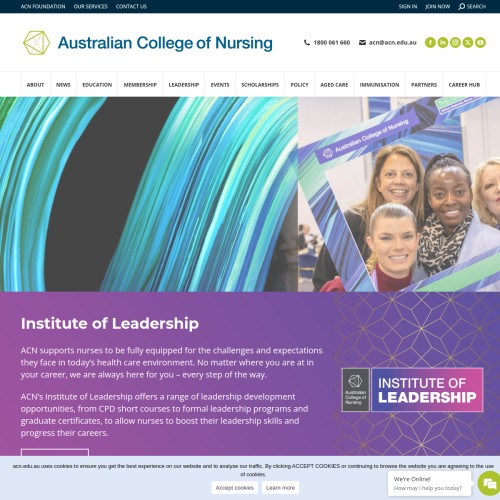
Task: Open the ACN Facebook page icon
Action: click(430, 43)
